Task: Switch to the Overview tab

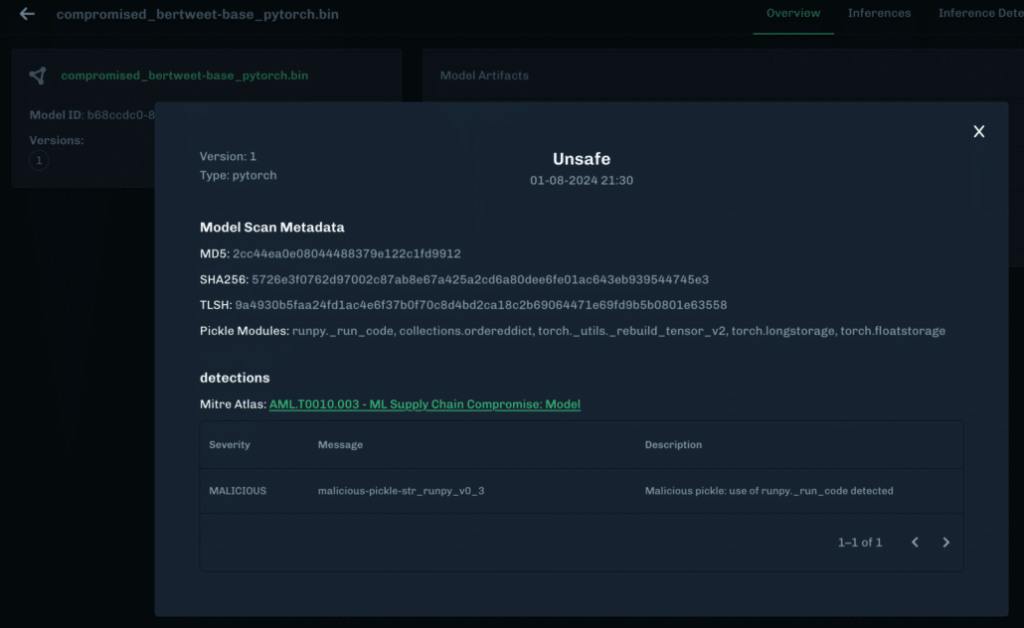Action: coord(793,14)
